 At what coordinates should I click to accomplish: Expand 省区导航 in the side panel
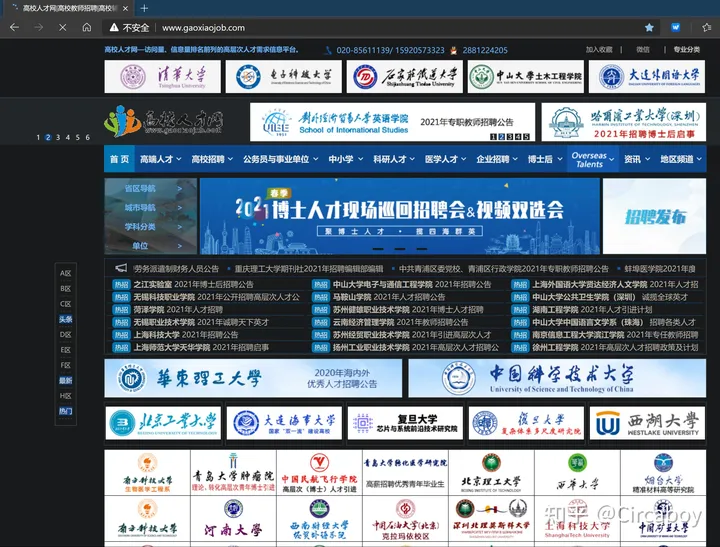[x=151, y=188]
